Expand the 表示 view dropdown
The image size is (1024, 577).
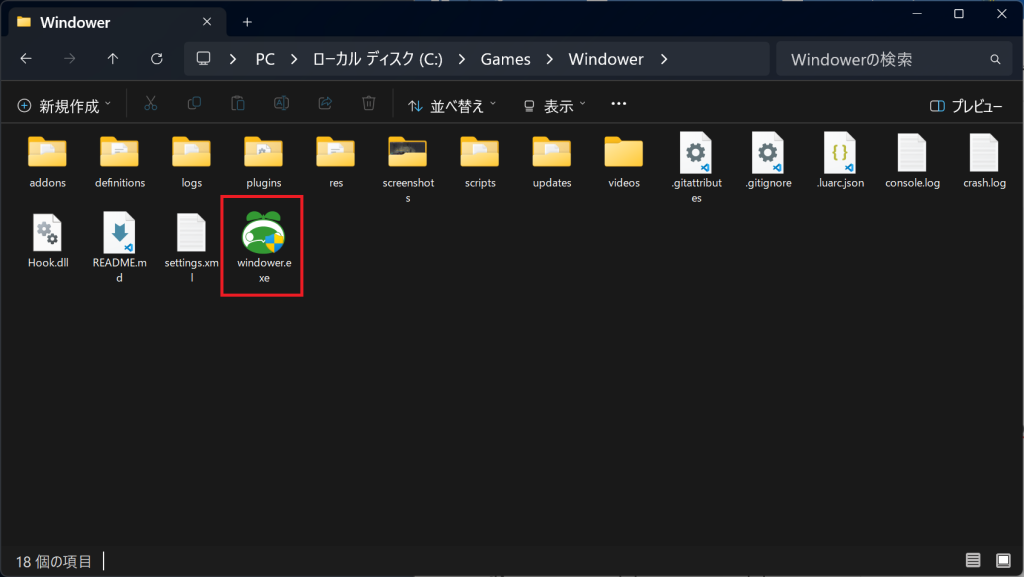(555, 105)
